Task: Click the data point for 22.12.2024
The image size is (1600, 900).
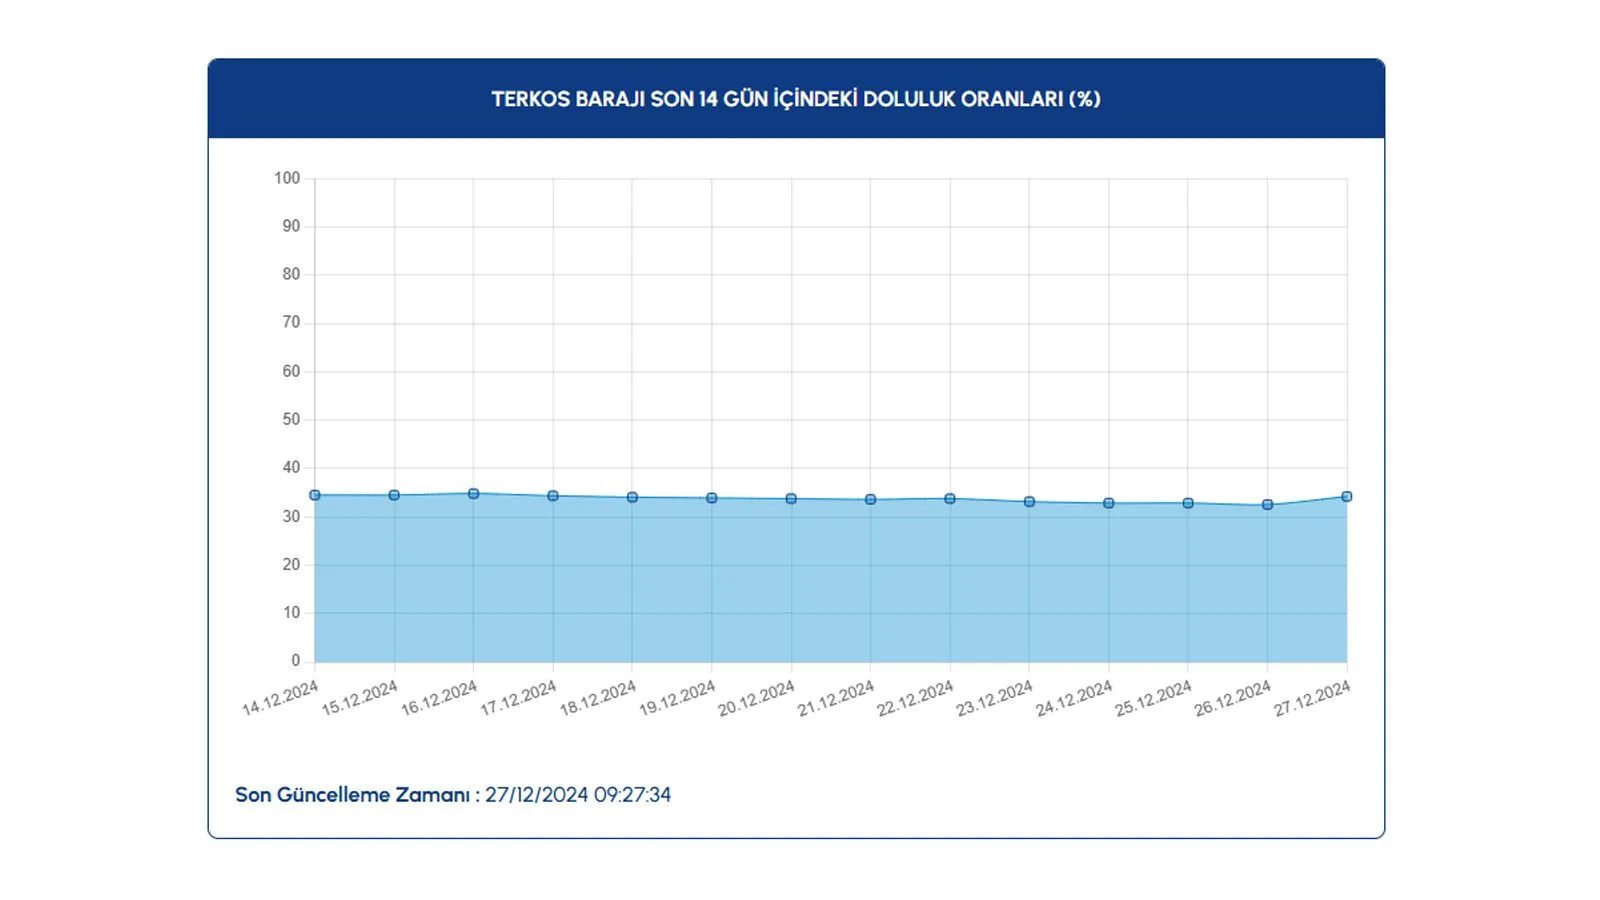Action: click(950, 498)
